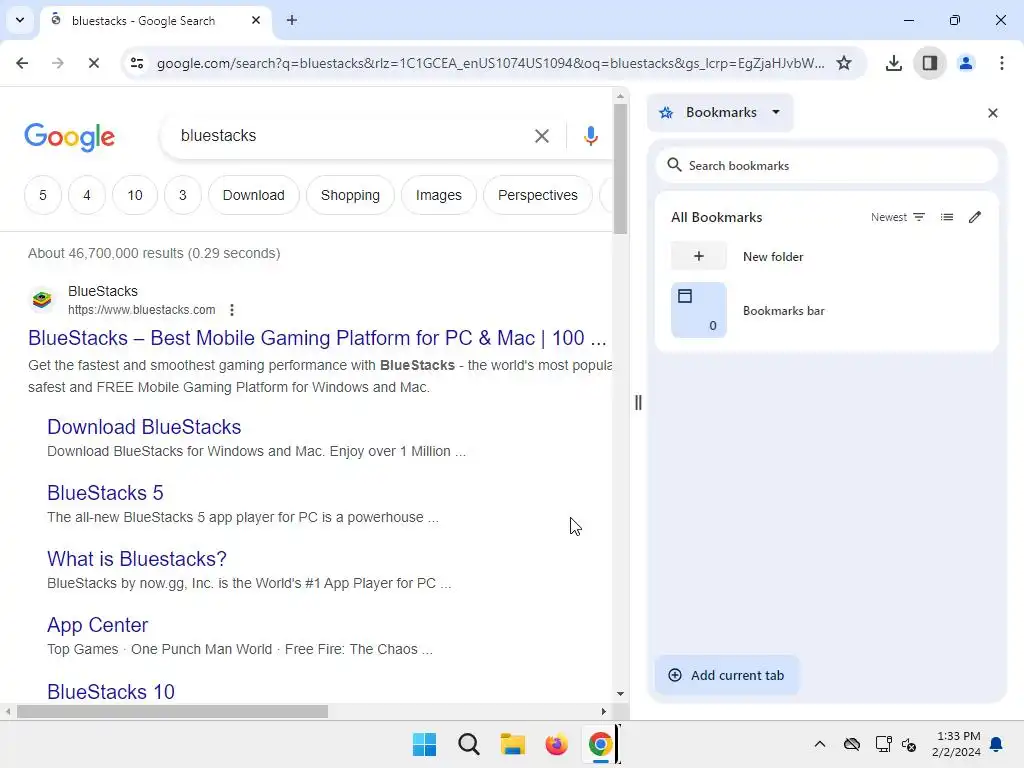Open the App Center sitelink
Image resolution: width=1024 pixels, height=768 pixels.
click(98, 625)
